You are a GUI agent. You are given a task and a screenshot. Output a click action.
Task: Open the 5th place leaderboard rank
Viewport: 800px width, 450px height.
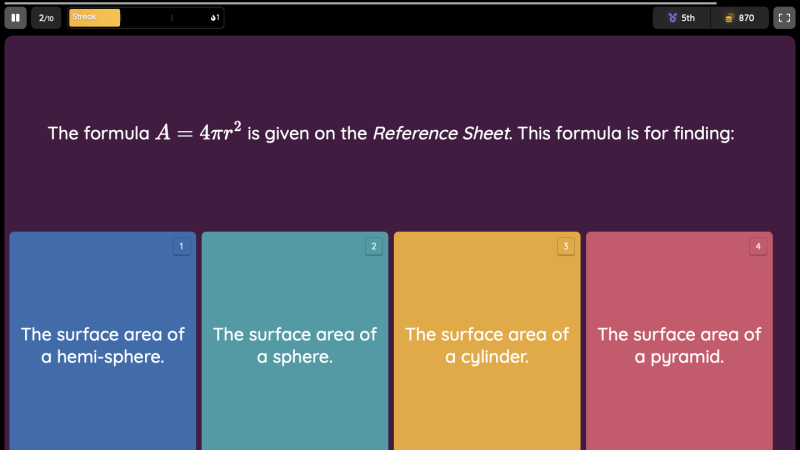682,18
